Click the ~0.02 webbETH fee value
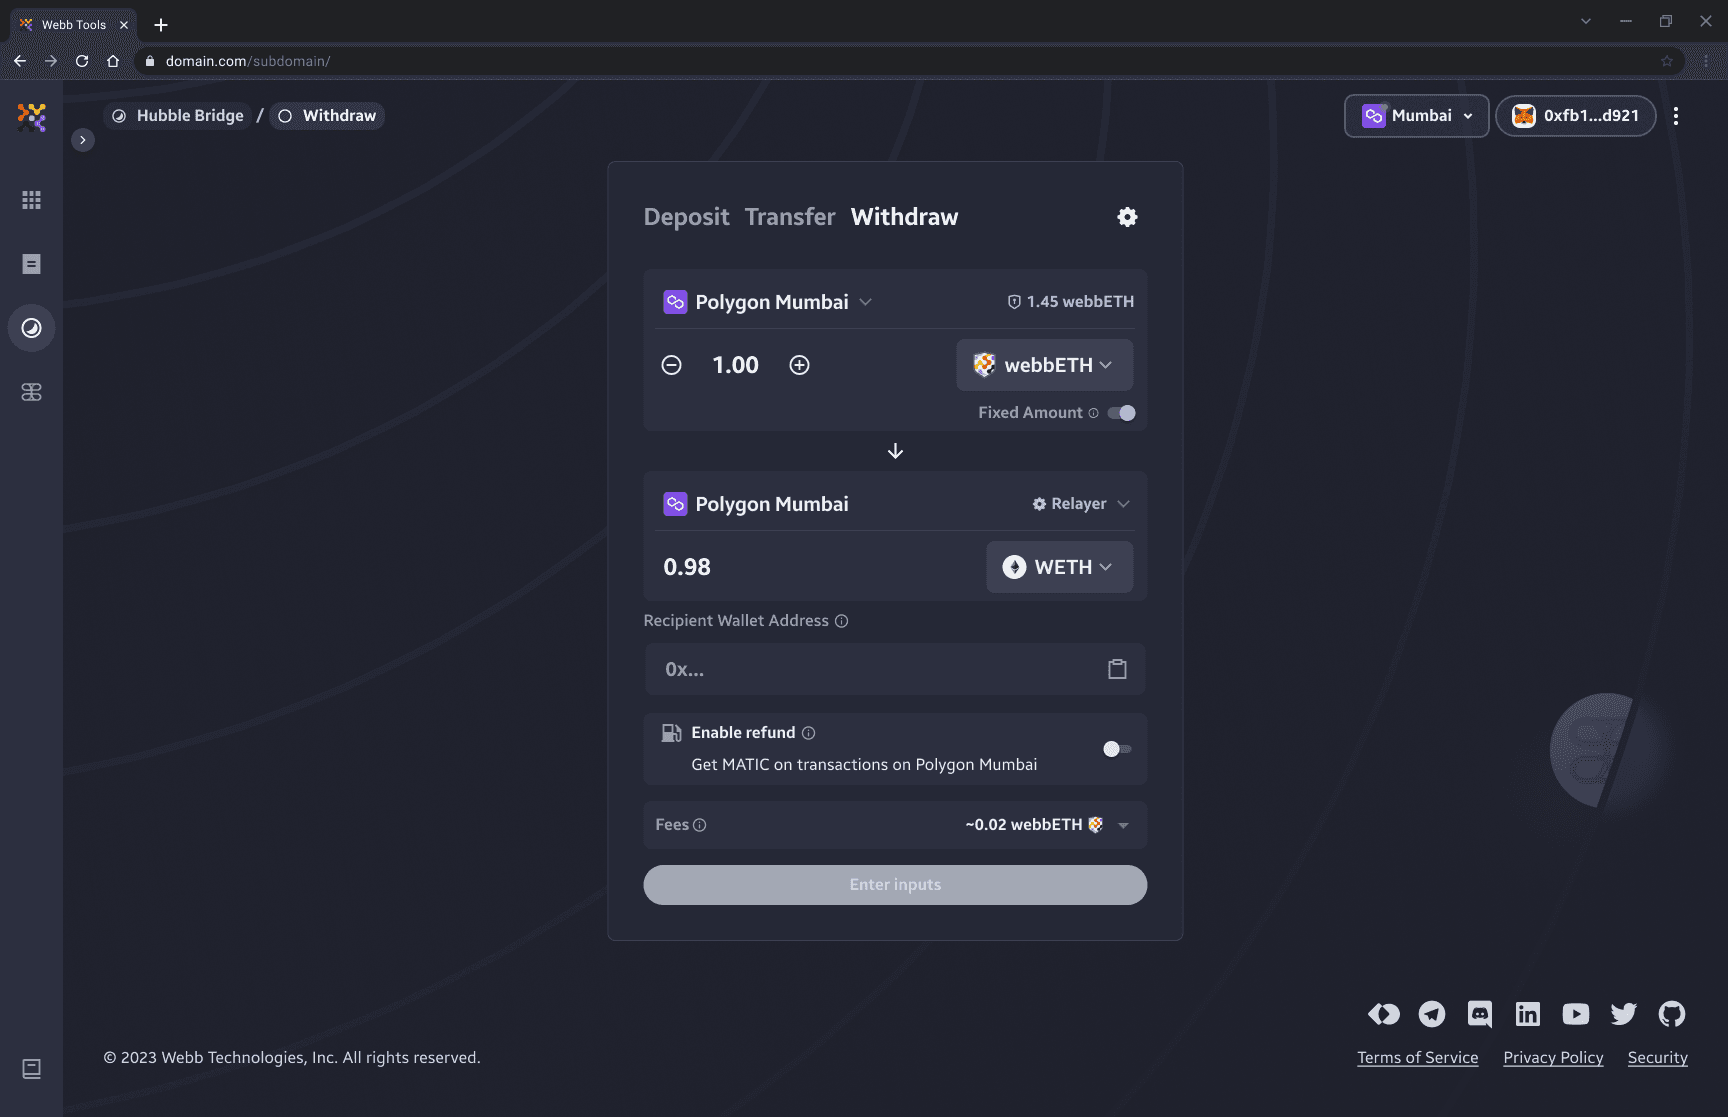The height and width of the screenshot is (1117, 1728). tap(1024, 825)
